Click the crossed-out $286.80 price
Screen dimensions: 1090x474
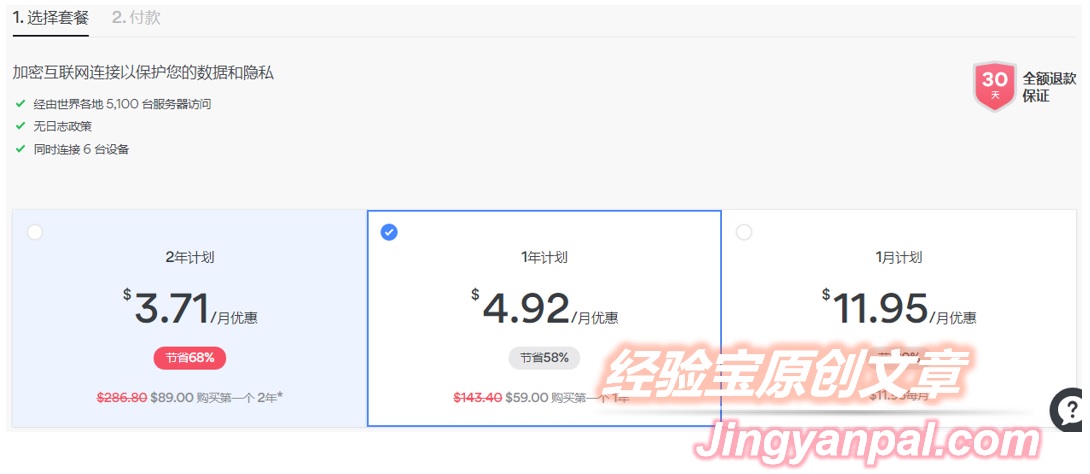point(122,398)
